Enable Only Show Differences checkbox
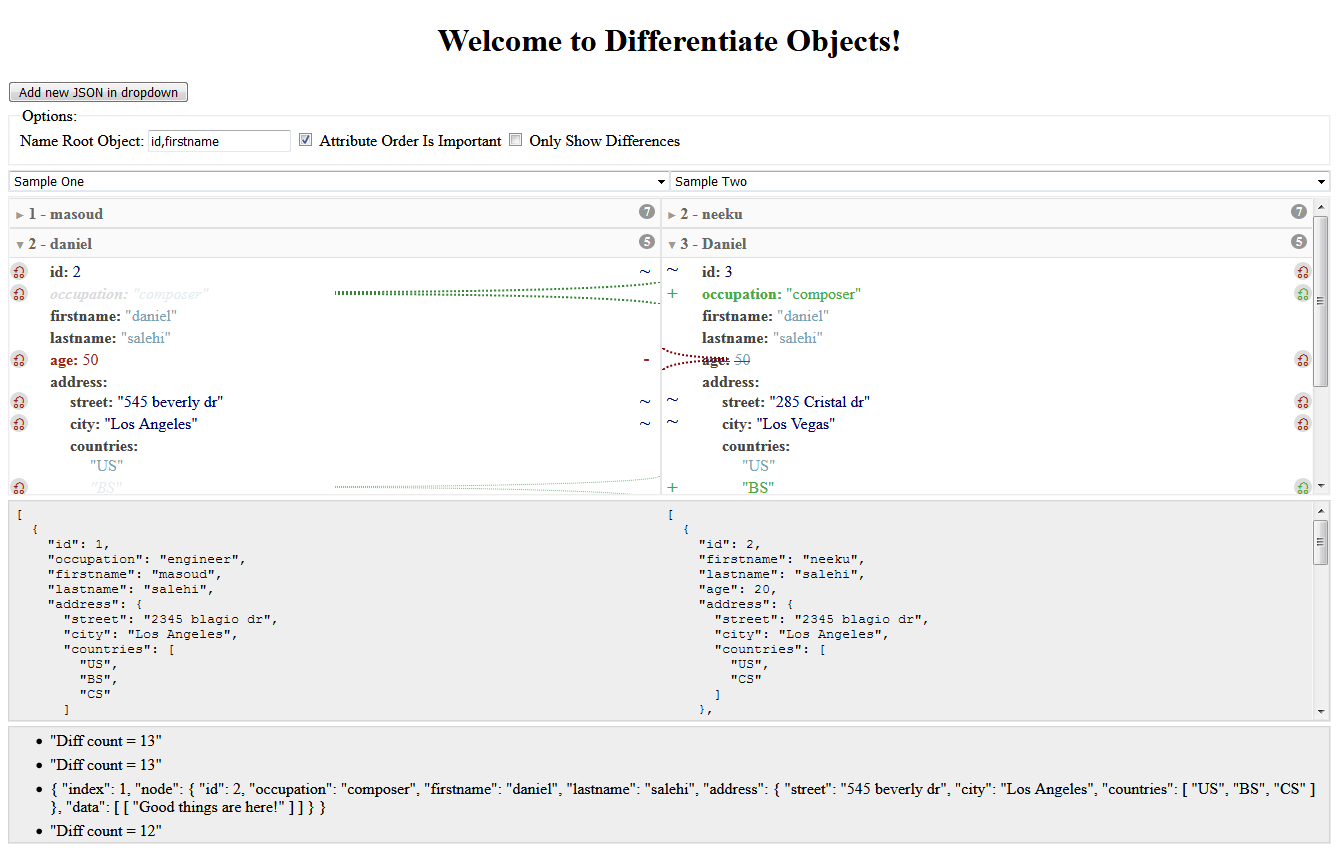The height and width of the screenshot is (856, 1339). tap(516, 140)
